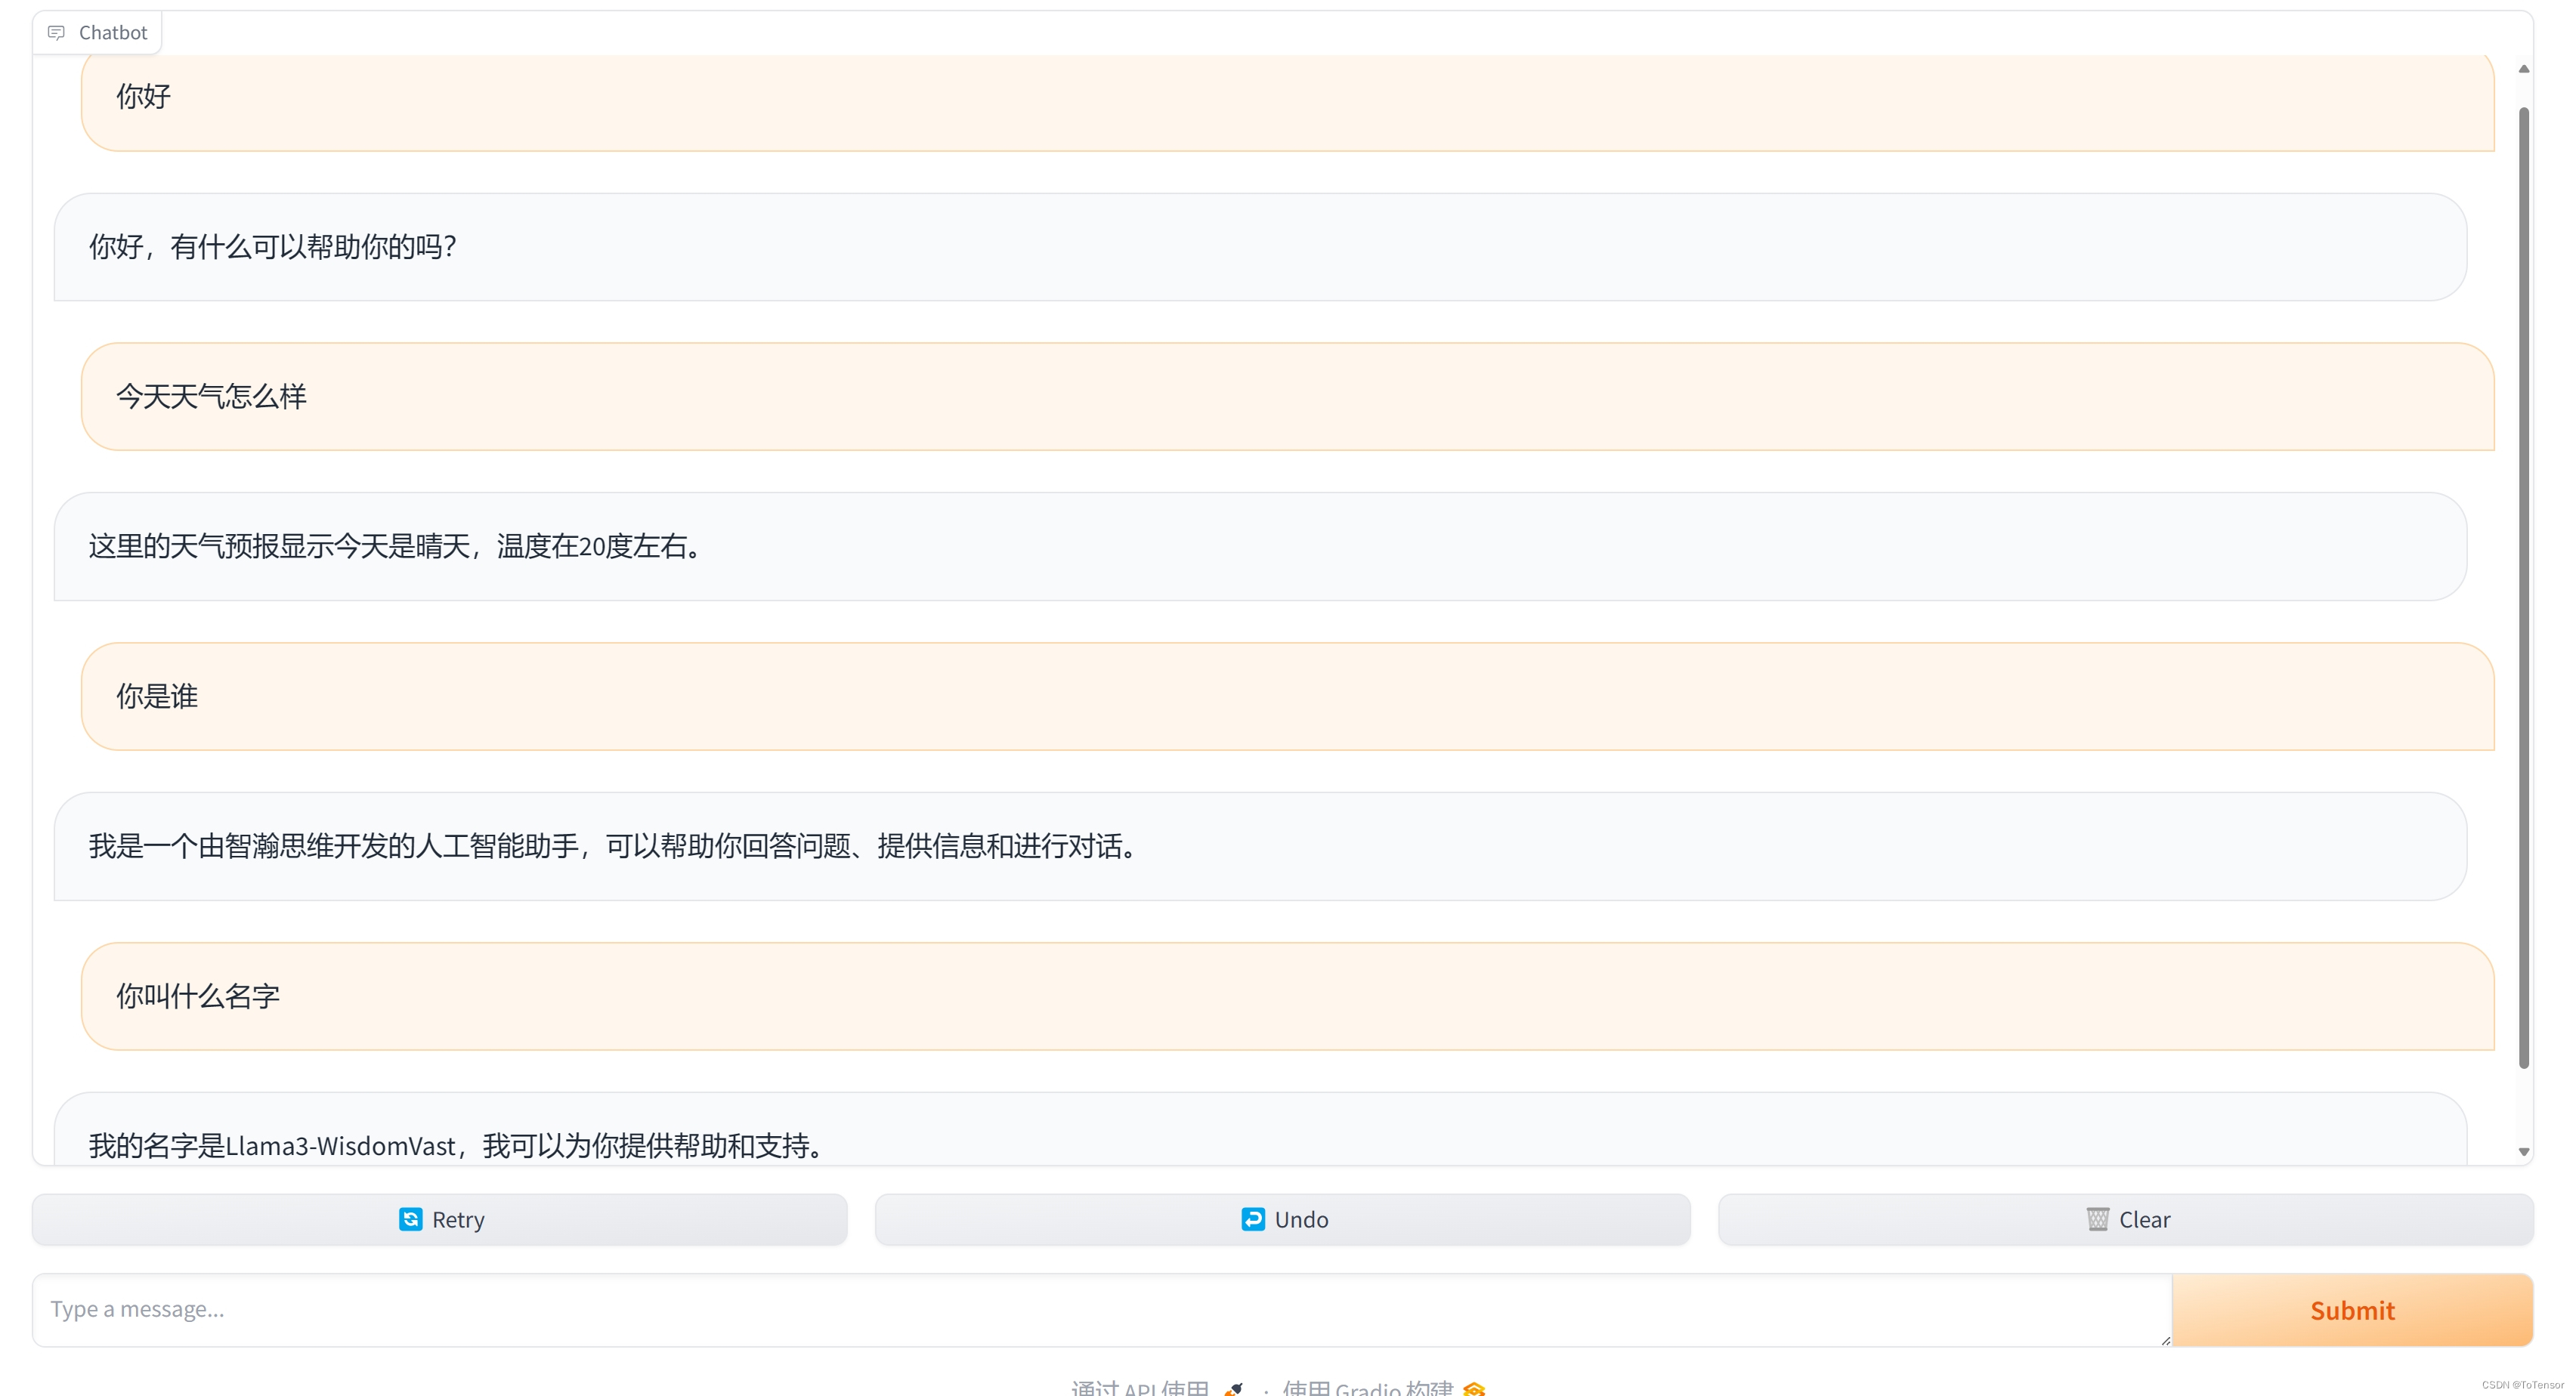The width and height of the screenshot is (2576, 1396).
Task: Open the "使用 Gradio 构建" footer link
Action: (1367, 1388)
